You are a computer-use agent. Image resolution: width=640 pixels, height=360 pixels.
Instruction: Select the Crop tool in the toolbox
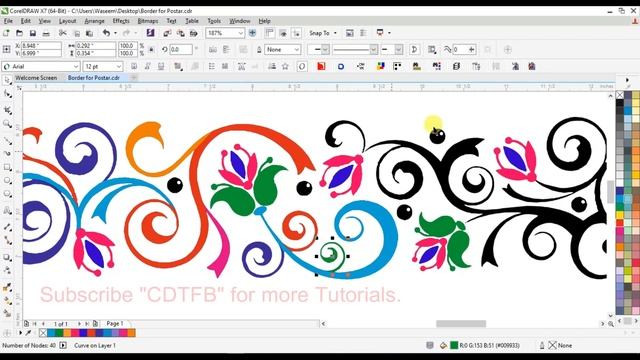pyautogui.click(x=7, y=110)
